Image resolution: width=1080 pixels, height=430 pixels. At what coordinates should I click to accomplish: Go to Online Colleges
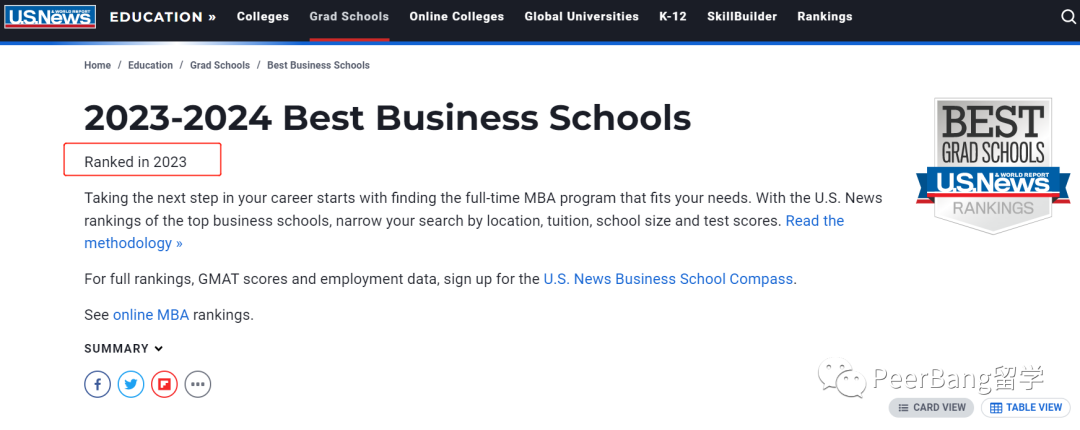[x=457, y=17]
